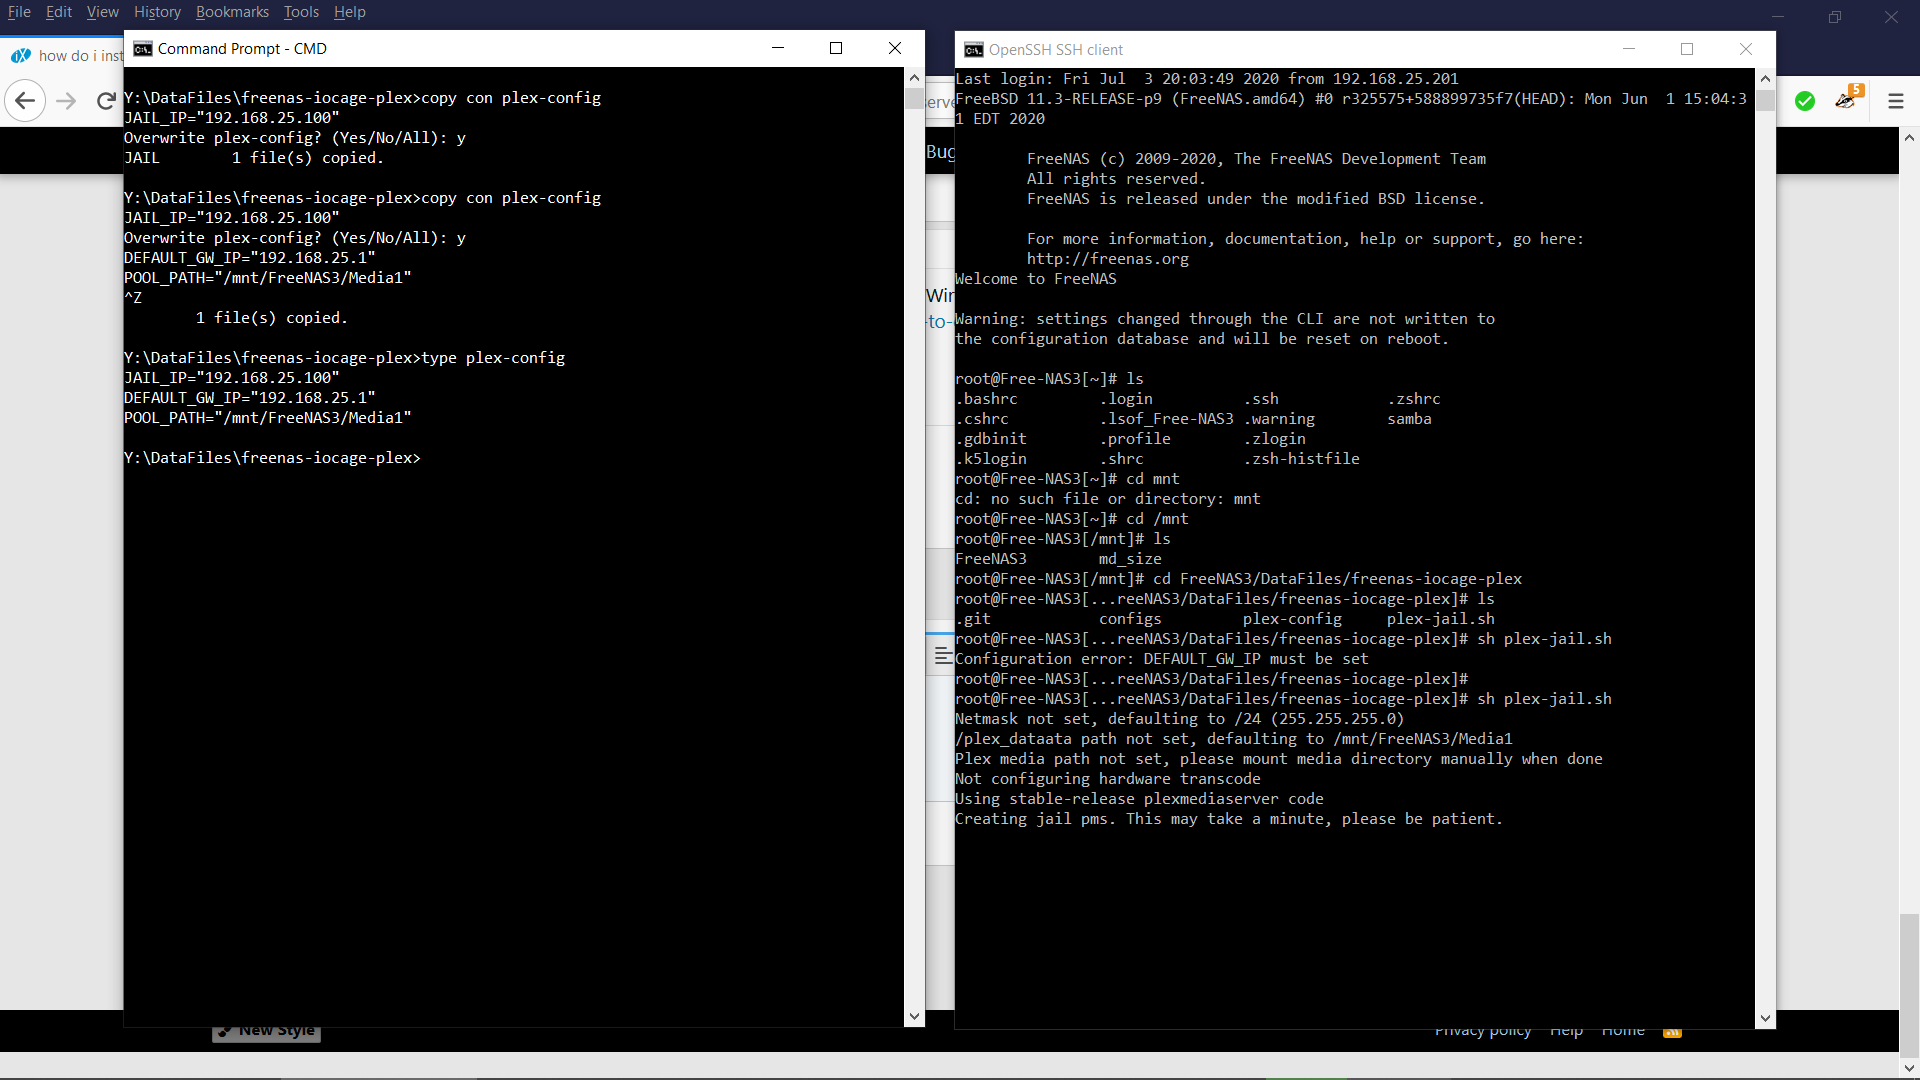Screen dimensions: 1920x1080
Task: Click 'JAIL 1 file(s) copied.' line
Action: (x=254, y=158)
